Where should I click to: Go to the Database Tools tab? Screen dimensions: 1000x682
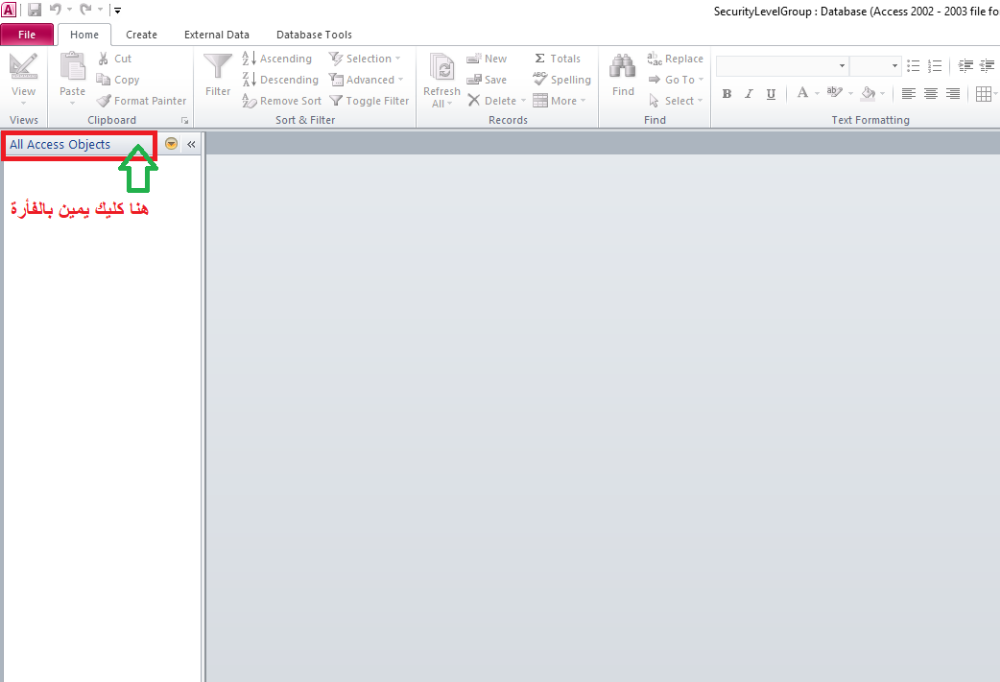314,34
